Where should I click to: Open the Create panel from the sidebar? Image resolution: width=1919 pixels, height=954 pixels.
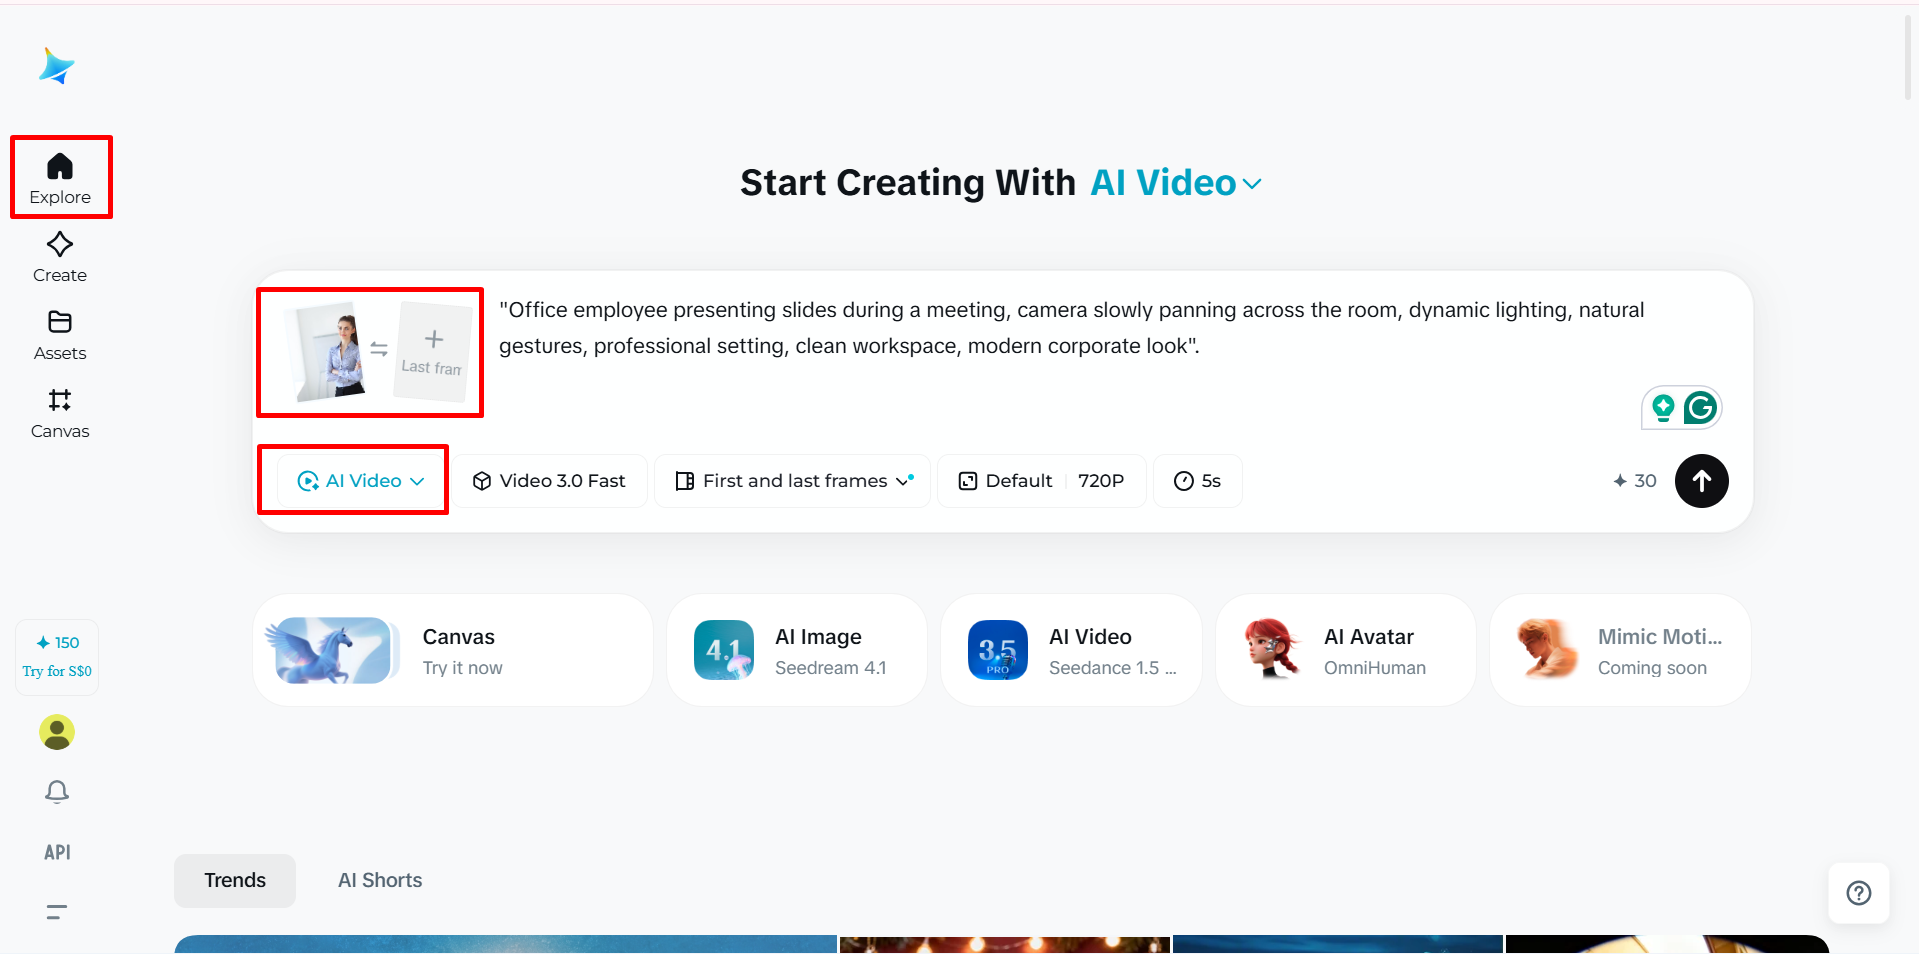point(59,256)
